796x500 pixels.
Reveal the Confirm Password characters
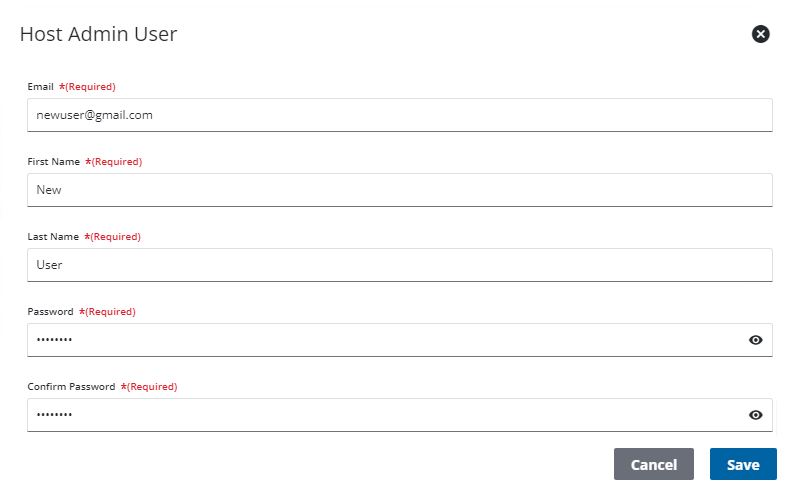point(756,415)
